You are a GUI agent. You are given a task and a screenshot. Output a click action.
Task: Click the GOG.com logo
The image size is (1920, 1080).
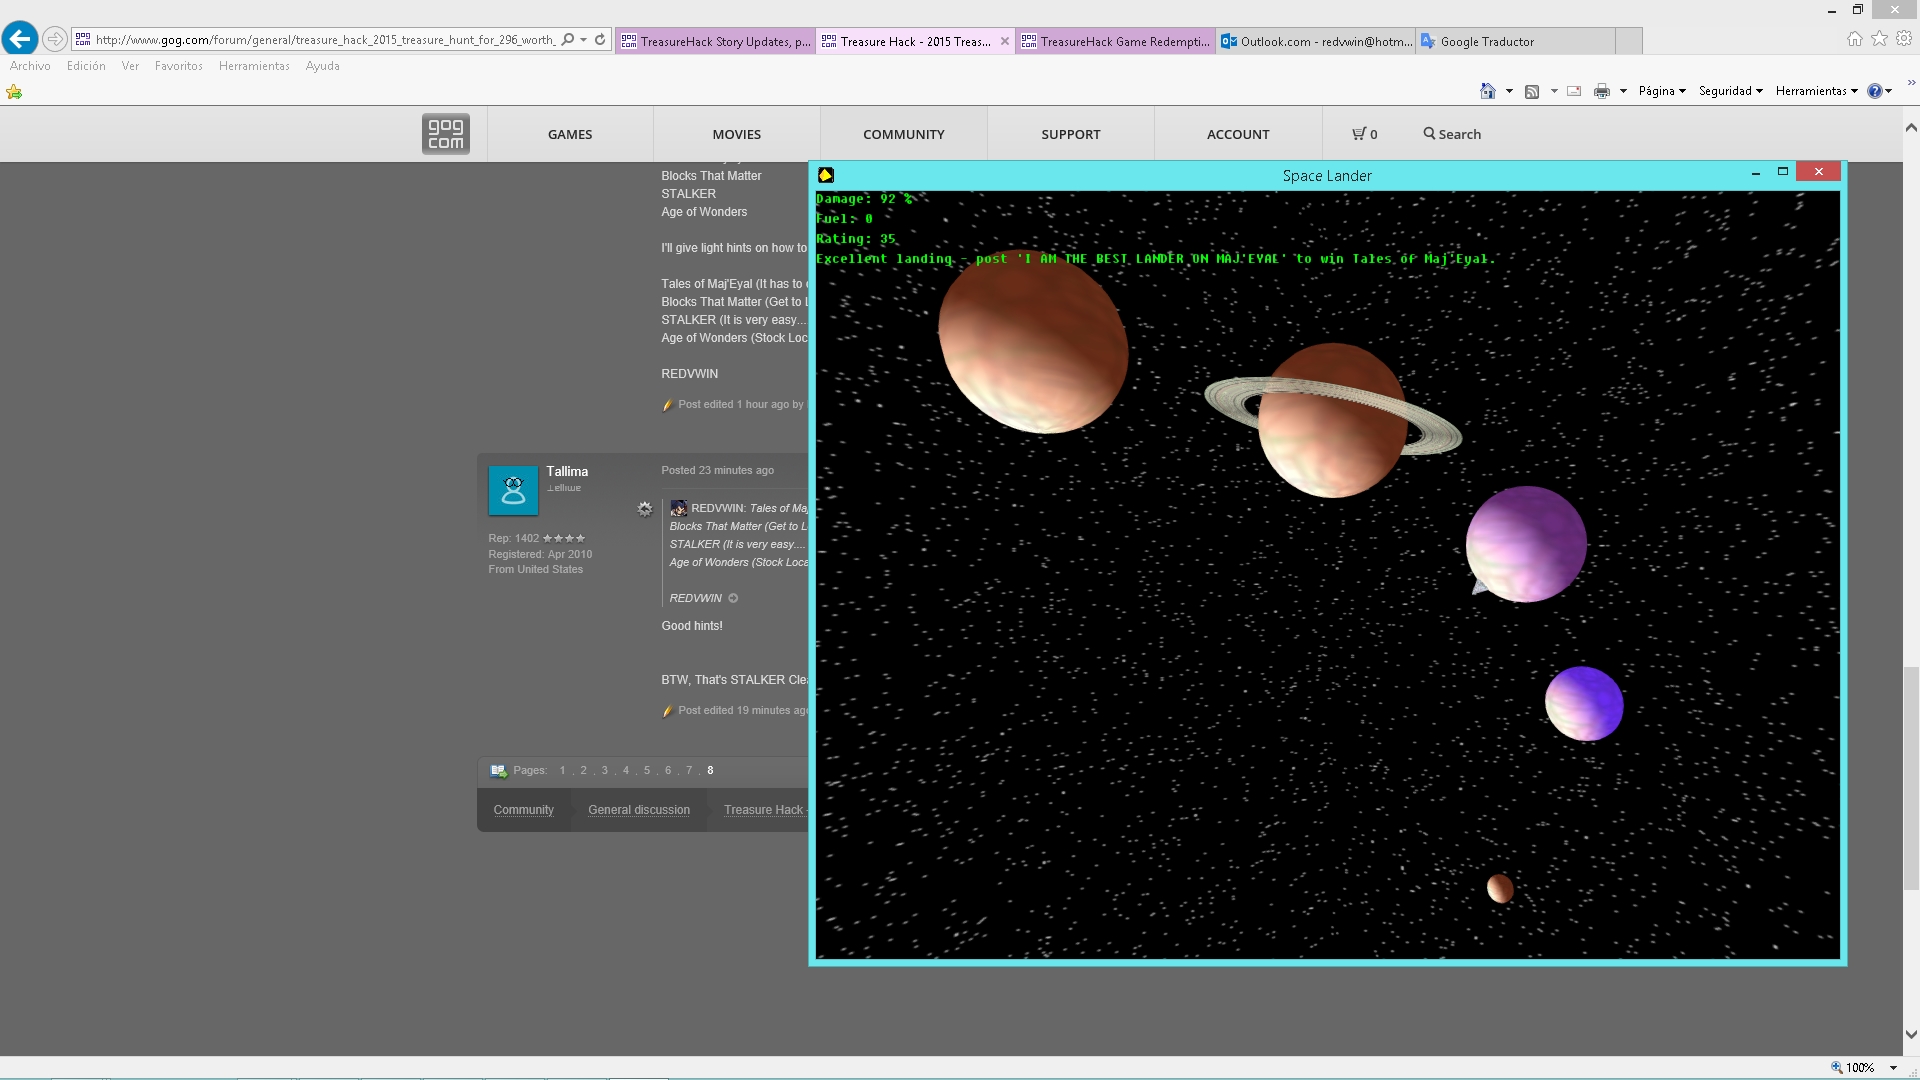(x=445, y=134)
